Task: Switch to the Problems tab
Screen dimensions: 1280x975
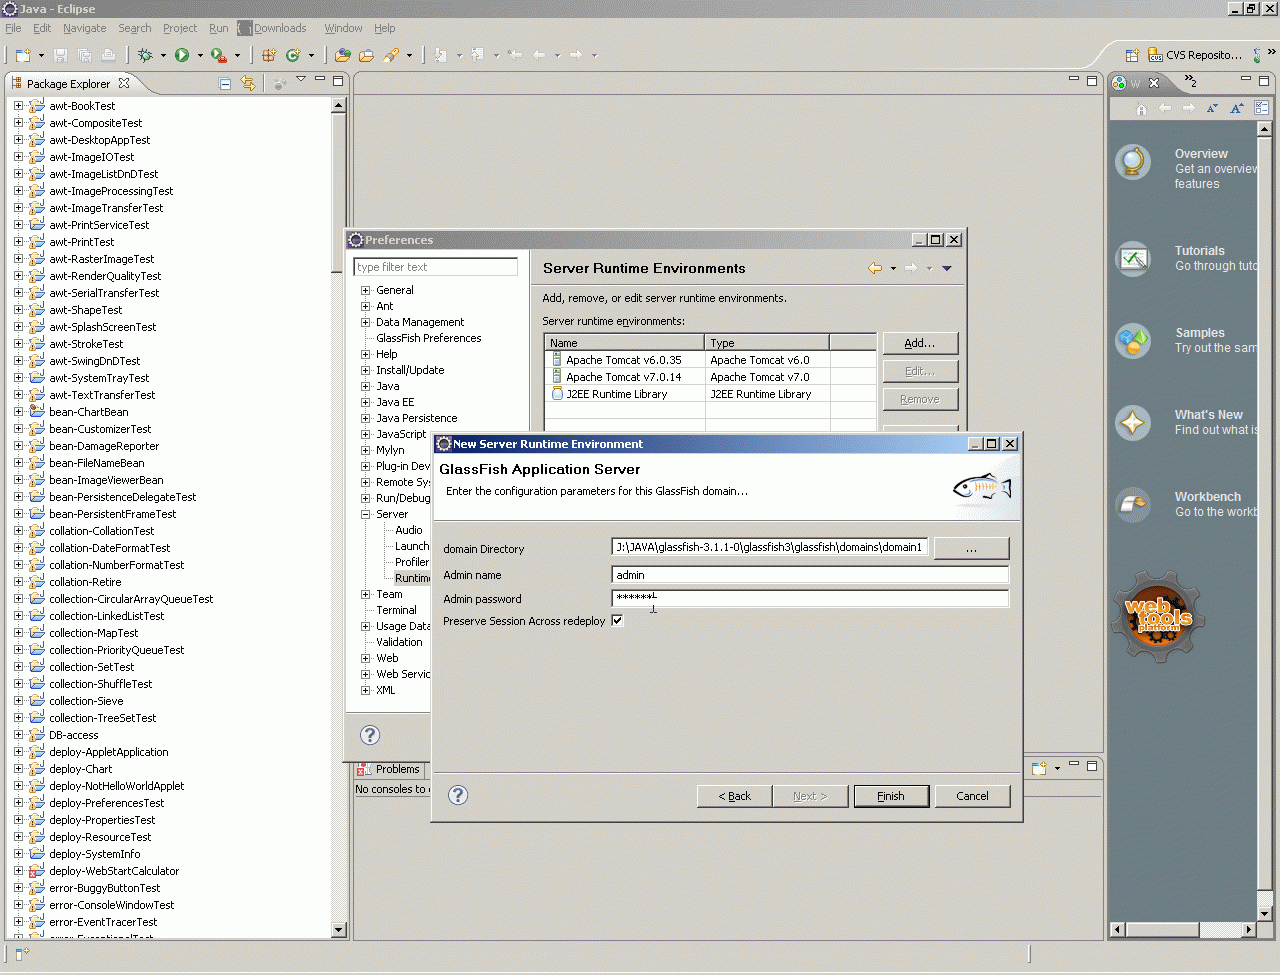Action: click(x=390, y=769)
